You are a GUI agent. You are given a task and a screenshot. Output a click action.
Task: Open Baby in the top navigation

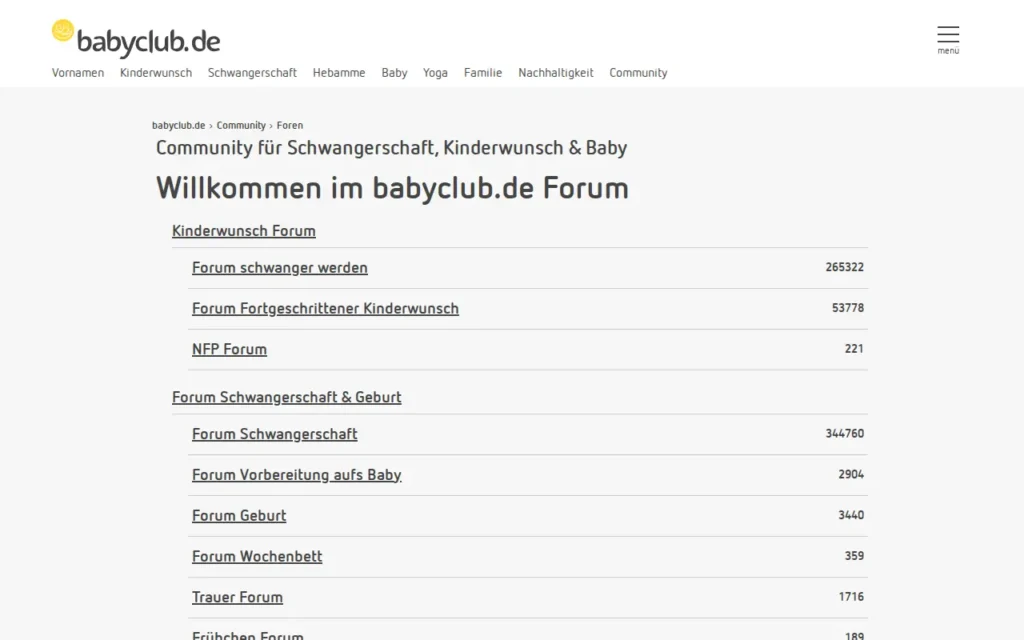(x=394, y=72)
